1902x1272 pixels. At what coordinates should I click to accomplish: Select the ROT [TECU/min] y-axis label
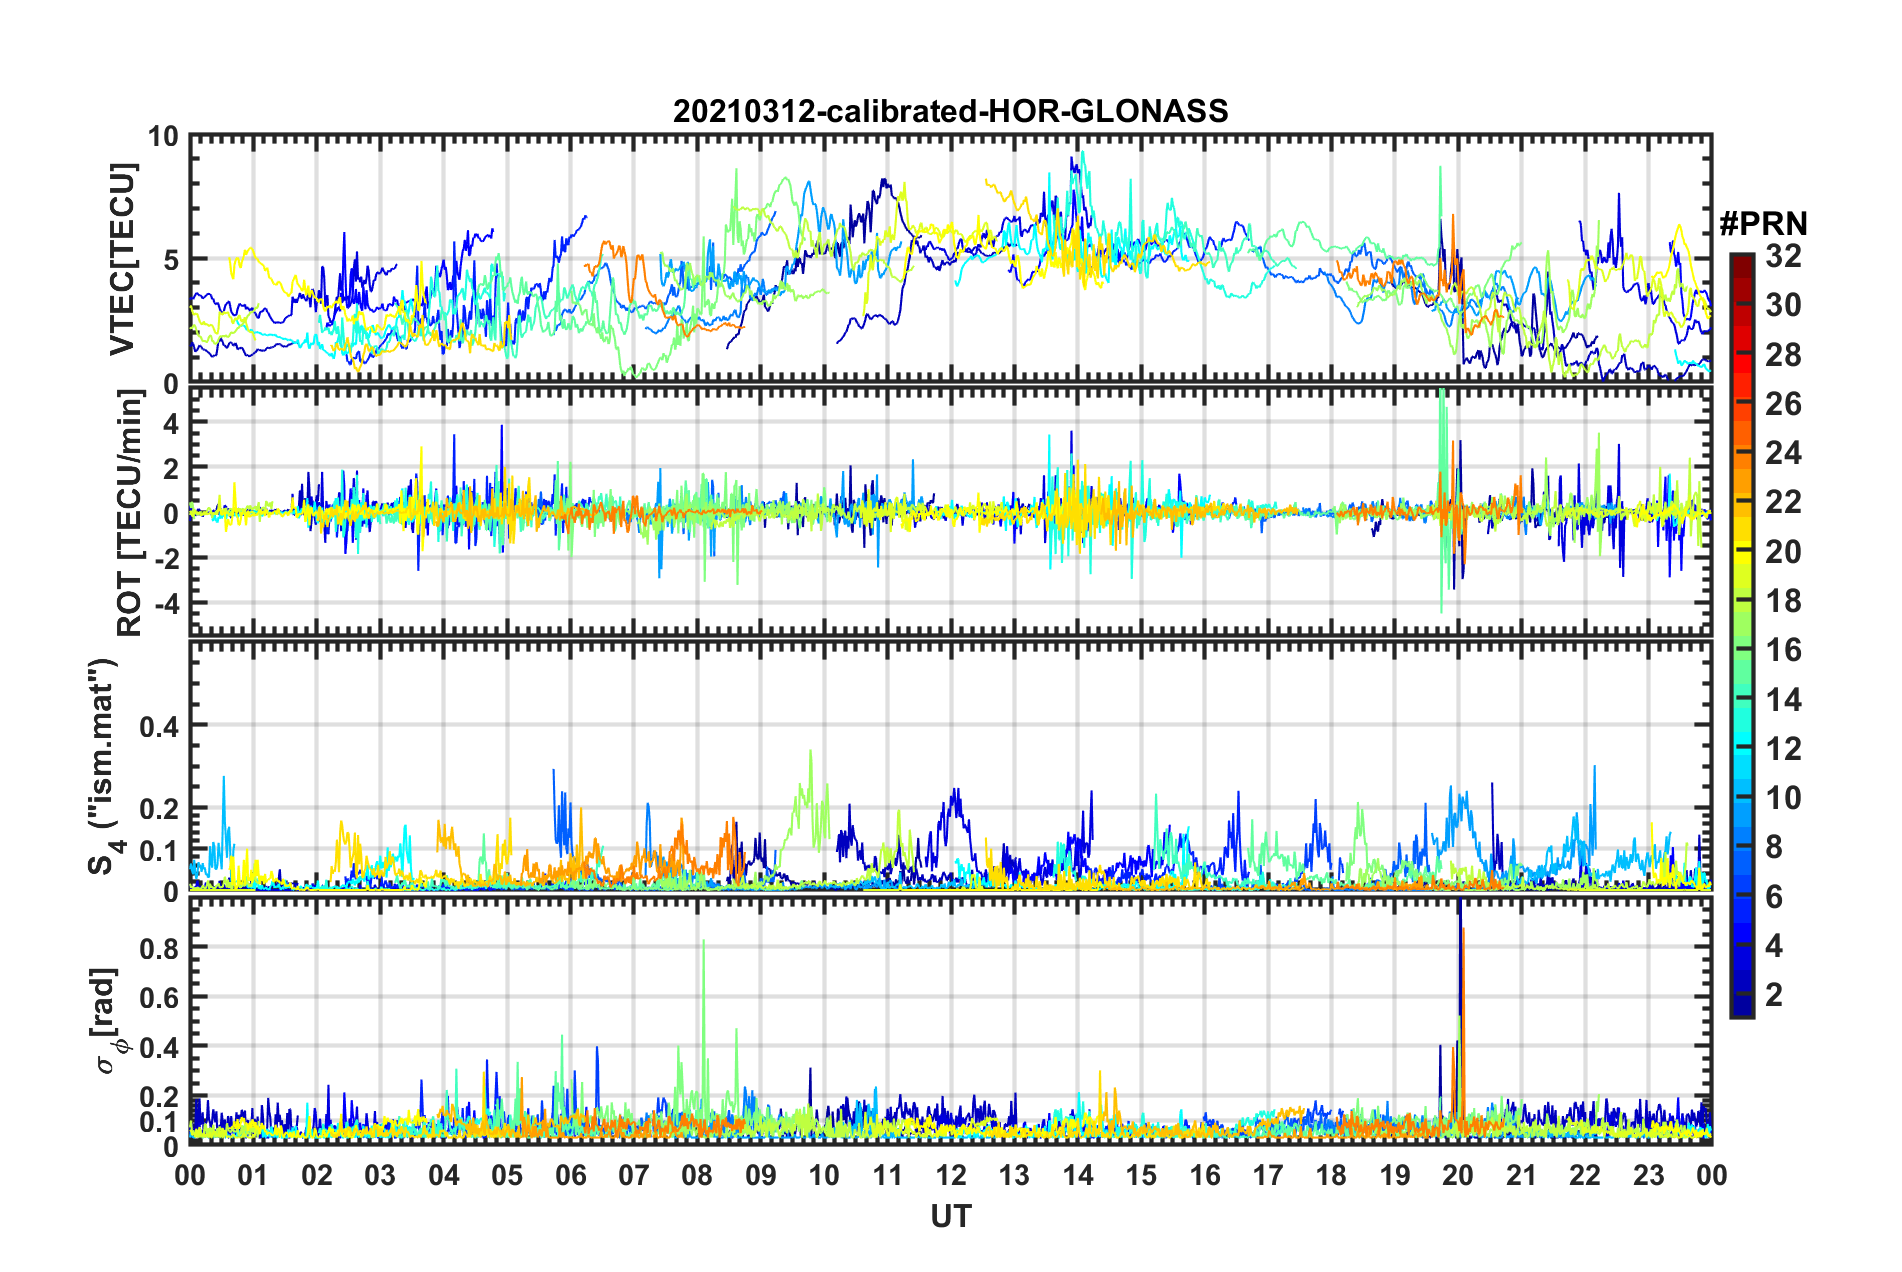tap(130, 513)
